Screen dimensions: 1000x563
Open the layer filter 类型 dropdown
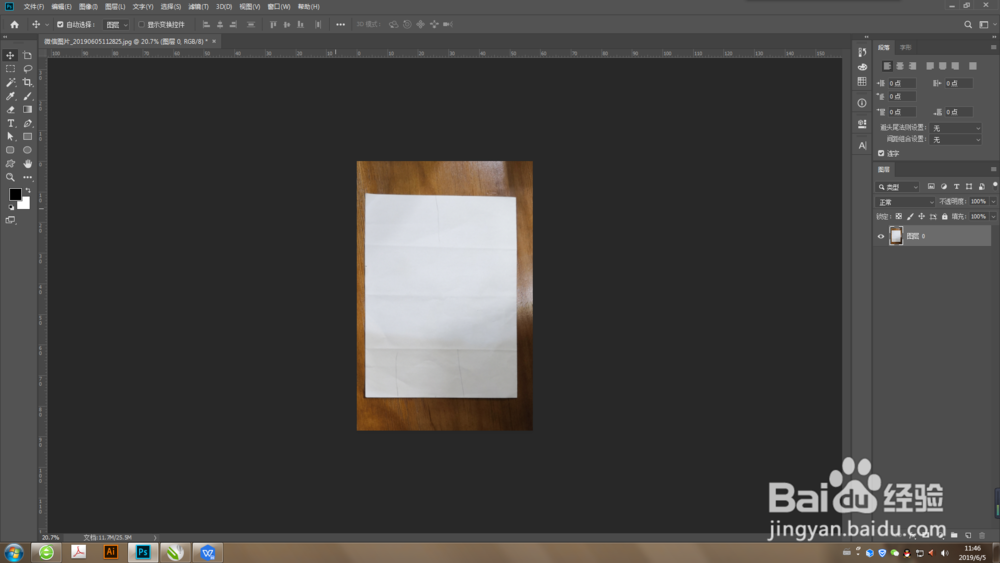click(898, 187)
